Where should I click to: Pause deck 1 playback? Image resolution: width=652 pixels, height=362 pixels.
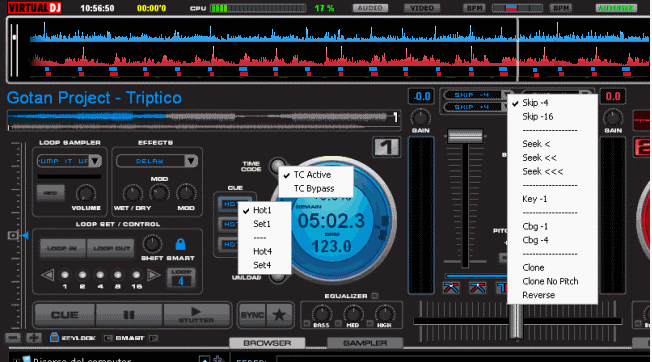coord(129,315)
